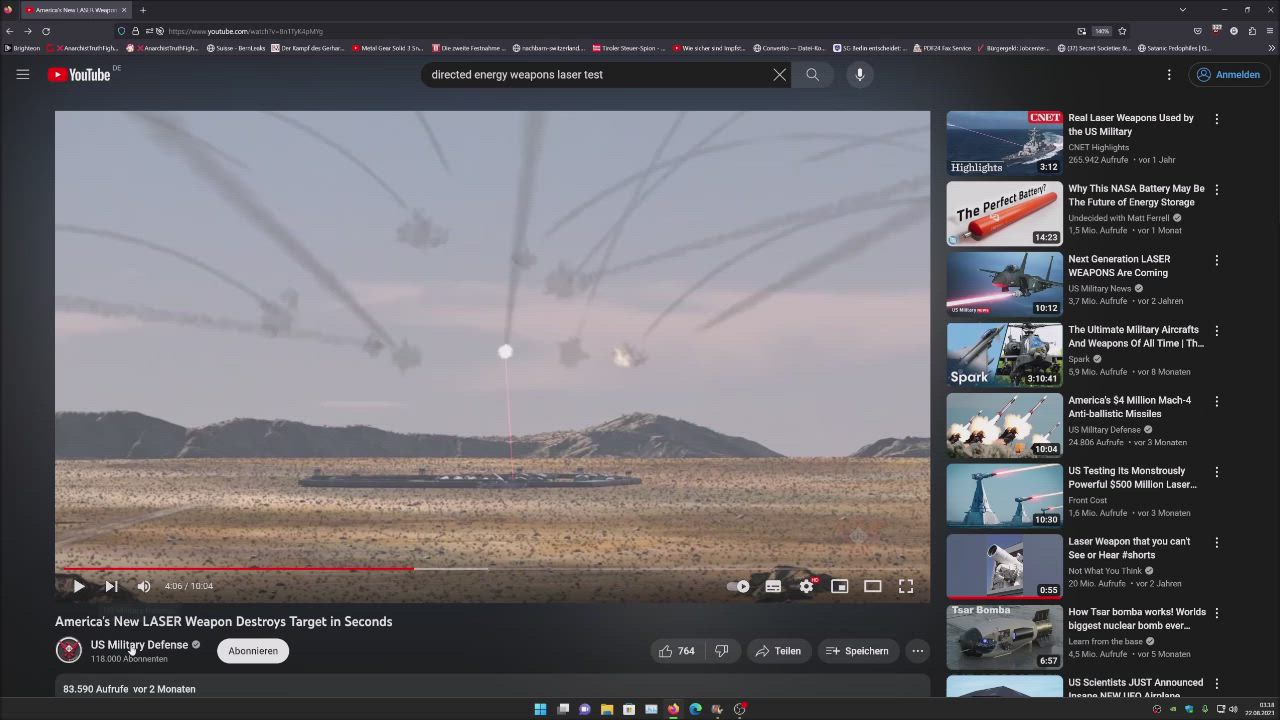Open more actions menu beside Speichern
The height and width of the screenshot is (720, 1280).
tap(917, 651)
